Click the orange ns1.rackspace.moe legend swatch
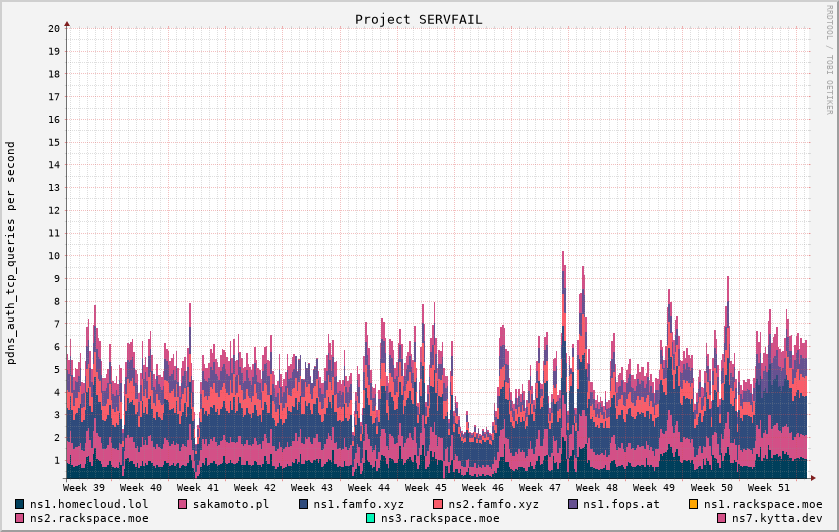 tap(694, 504)
